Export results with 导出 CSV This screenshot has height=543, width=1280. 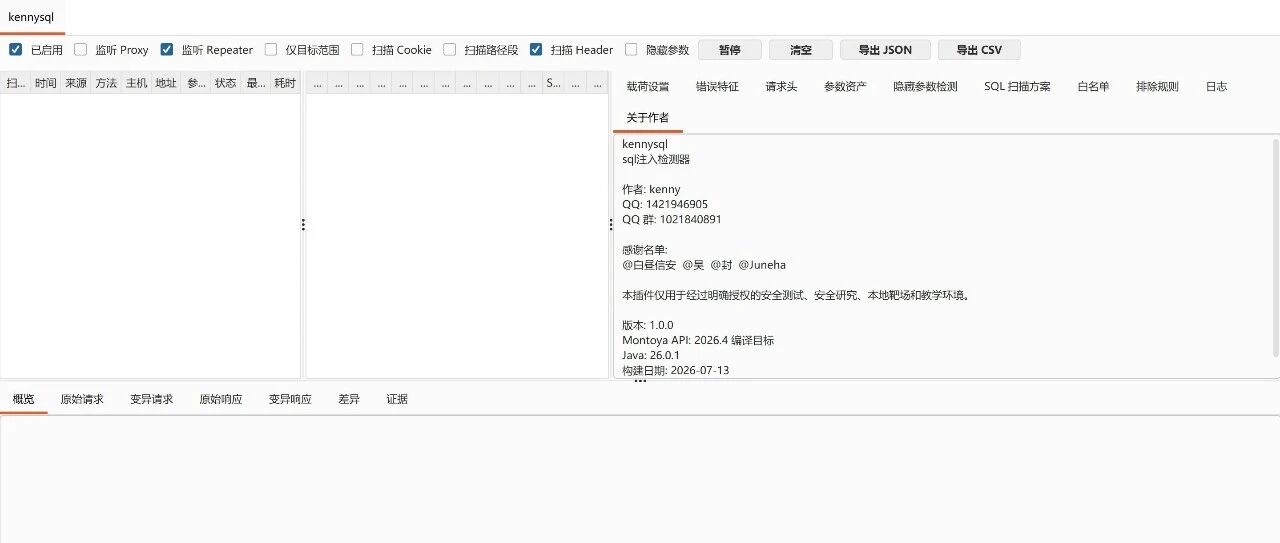(979, 50)
